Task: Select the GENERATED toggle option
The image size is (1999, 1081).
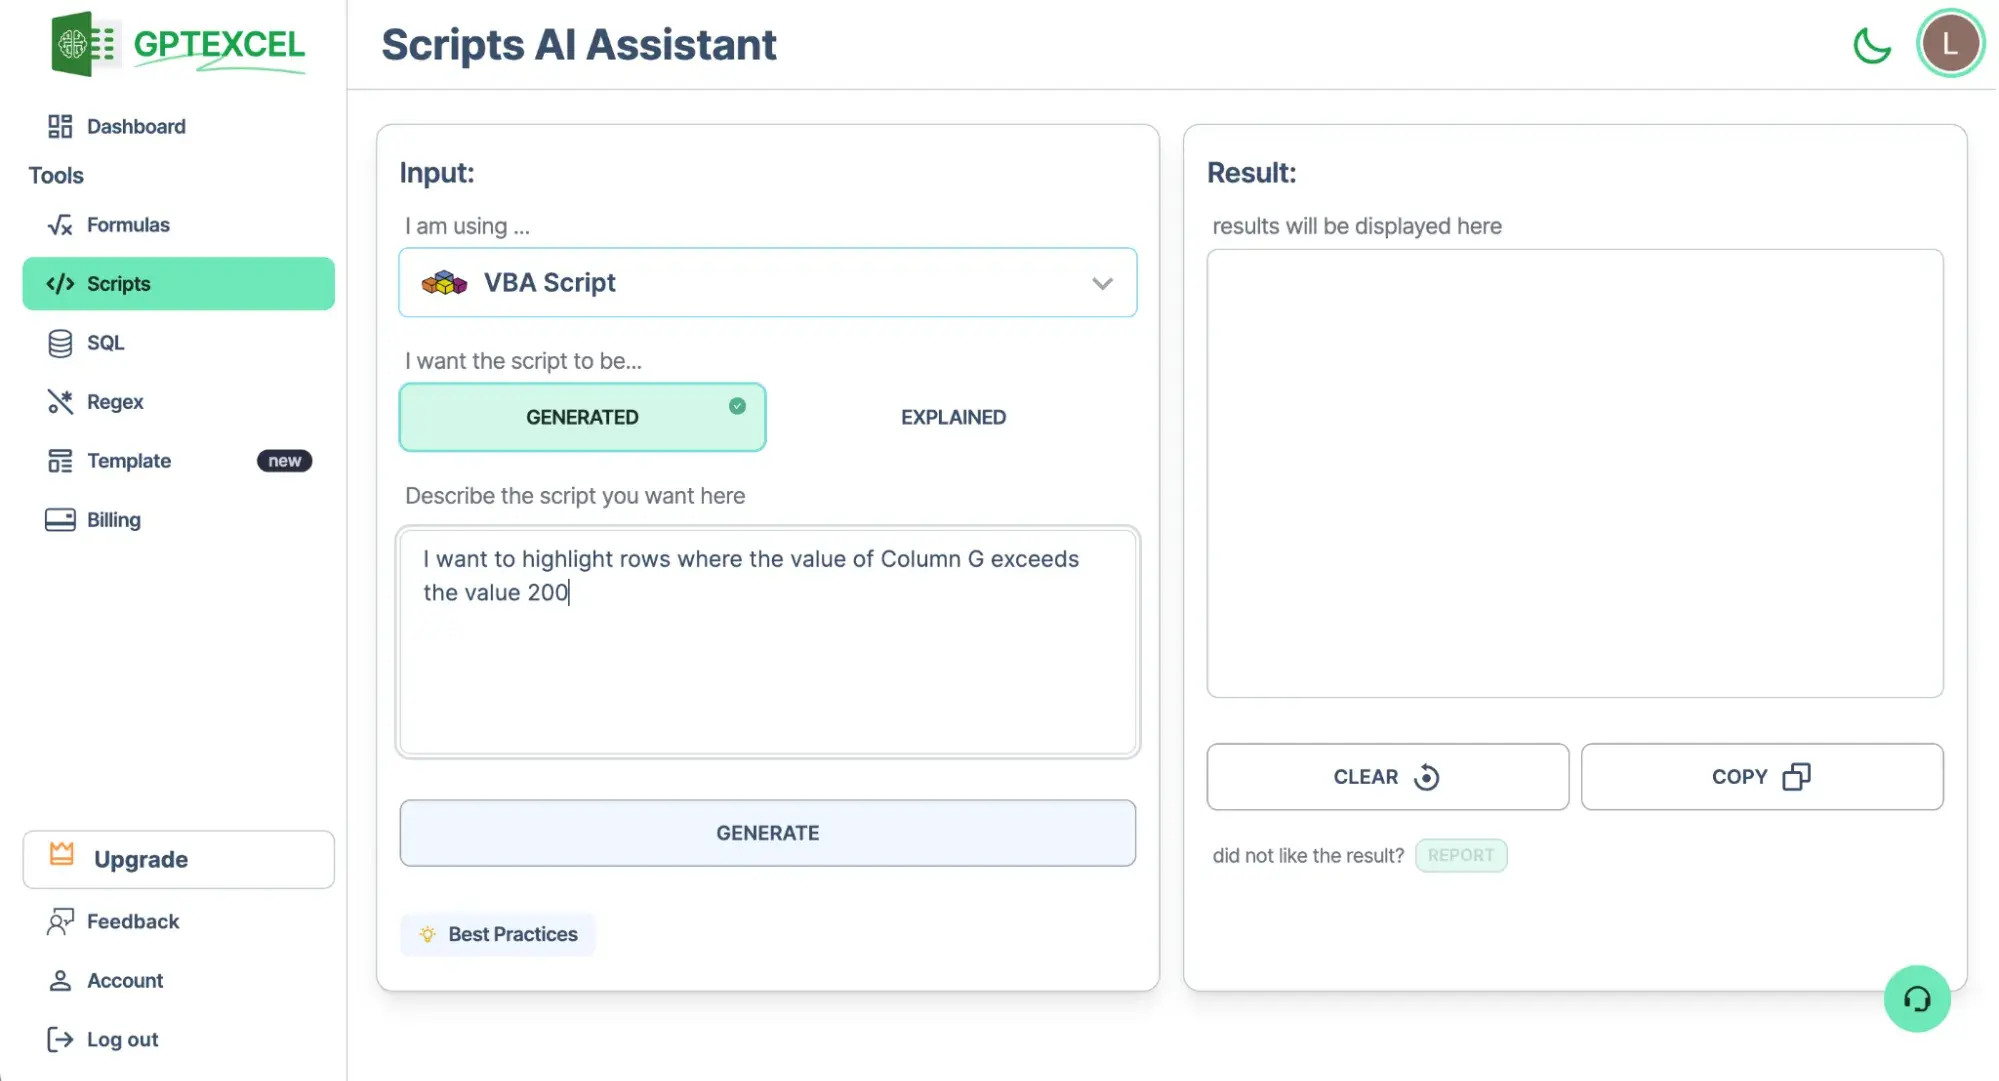Action: click(582, 417)
